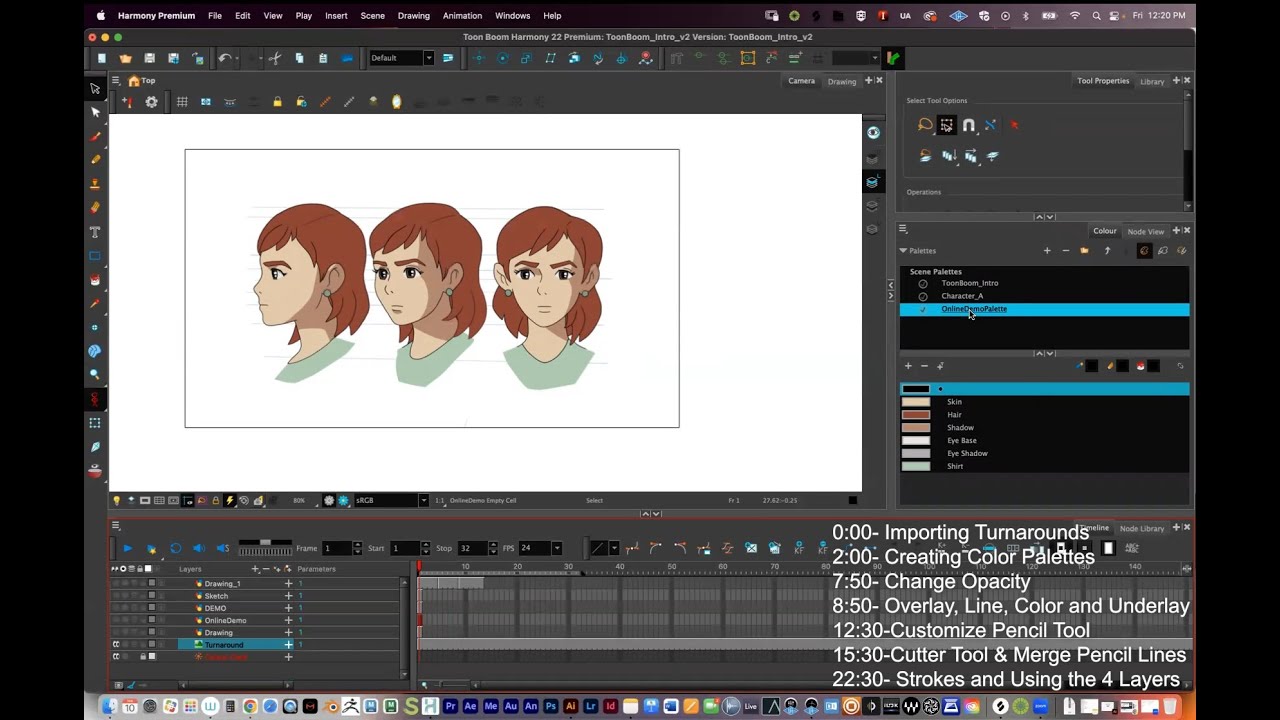
Task: Toggle the Snap magnet icon in Tool Properties
Action: point(969,125)
